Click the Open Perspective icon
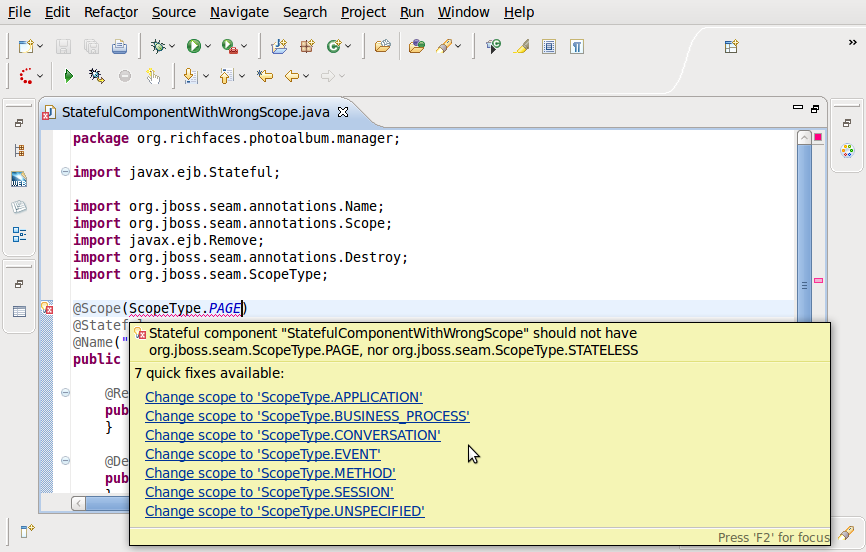 [x=731, y=46]
